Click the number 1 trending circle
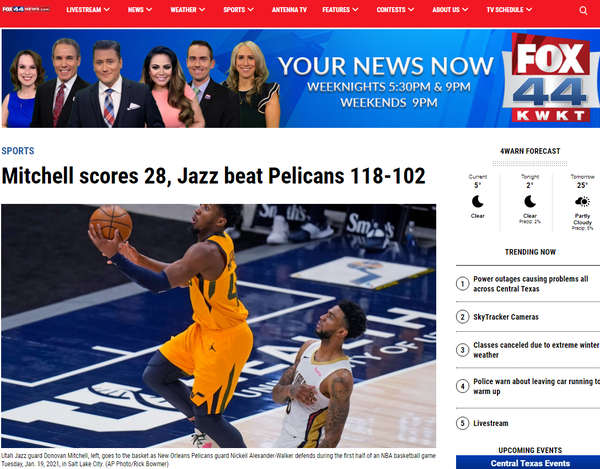The width and height of the screenshot is (600, 469). 462,284
